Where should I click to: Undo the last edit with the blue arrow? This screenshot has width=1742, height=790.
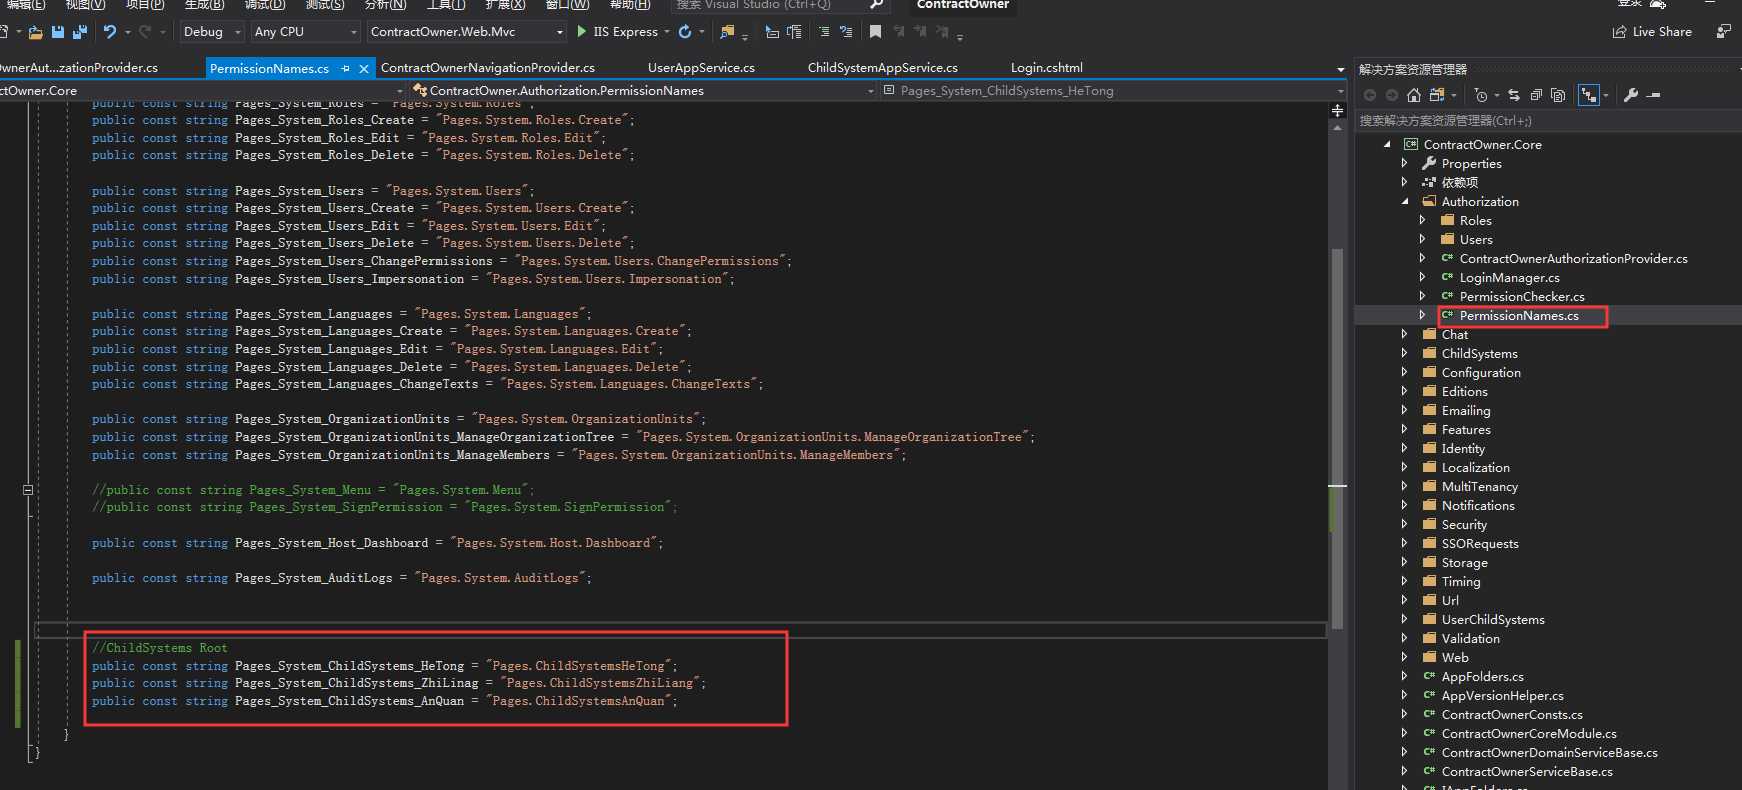[110, 32]
